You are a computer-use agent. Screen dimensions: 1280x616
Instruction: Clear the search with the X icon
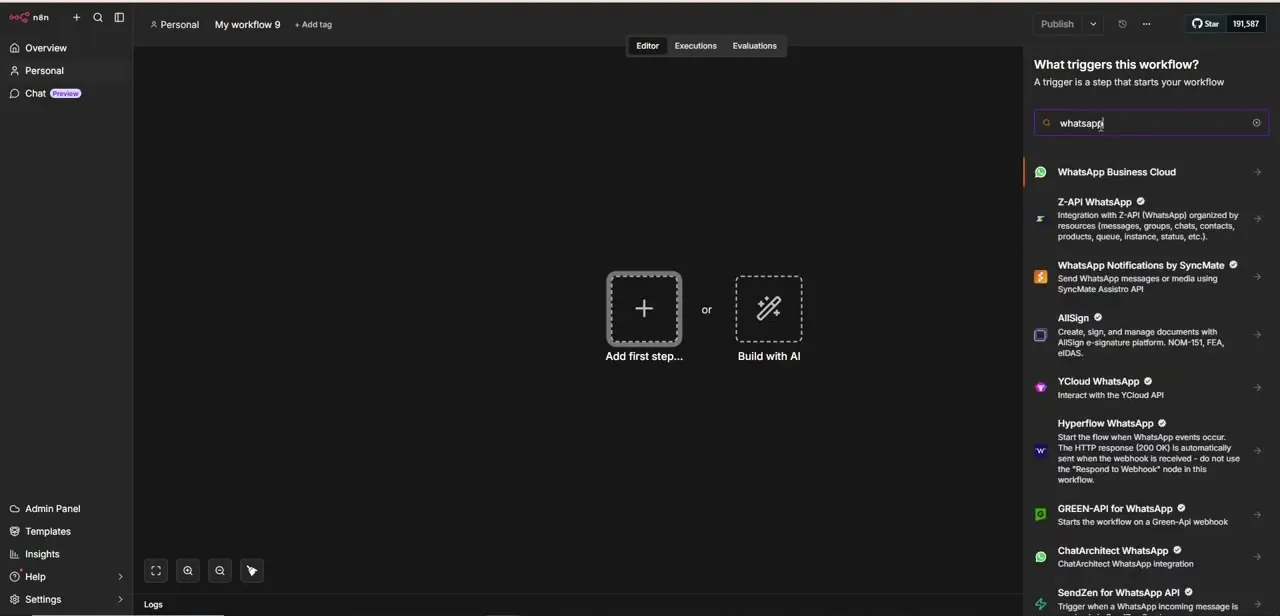pos(1257,123)
